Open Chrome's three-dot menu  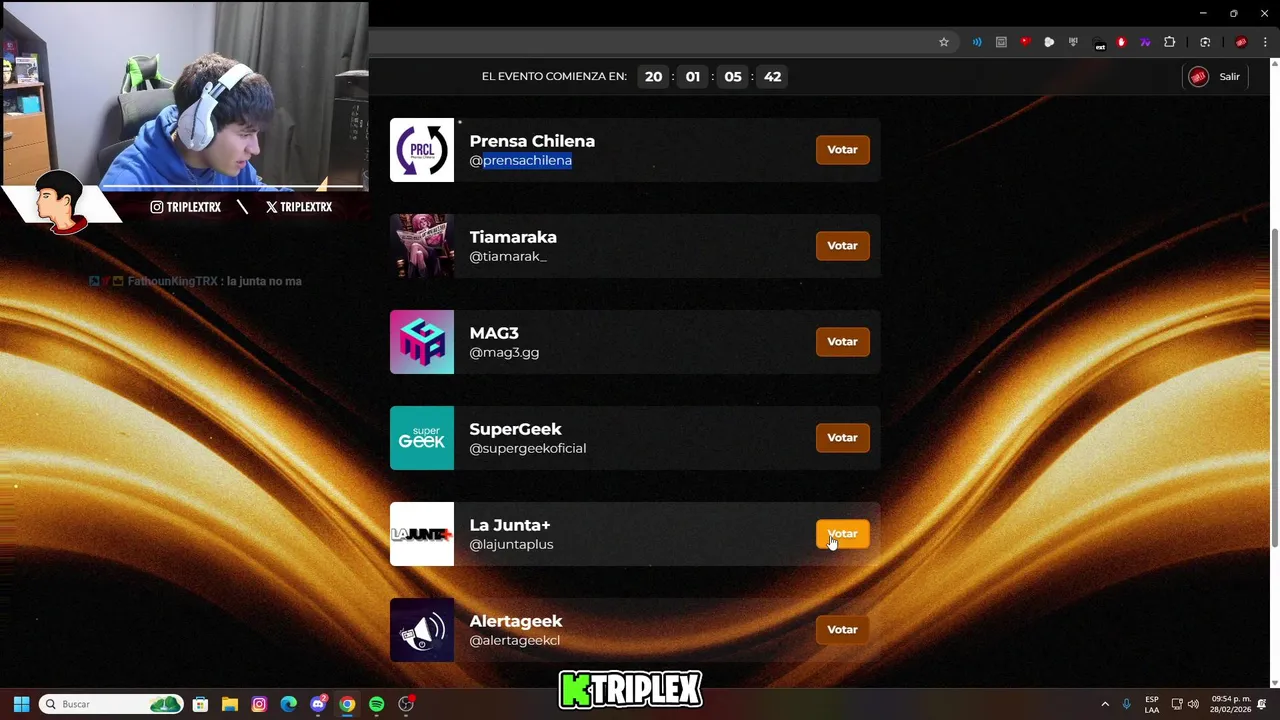[1265, 42]
